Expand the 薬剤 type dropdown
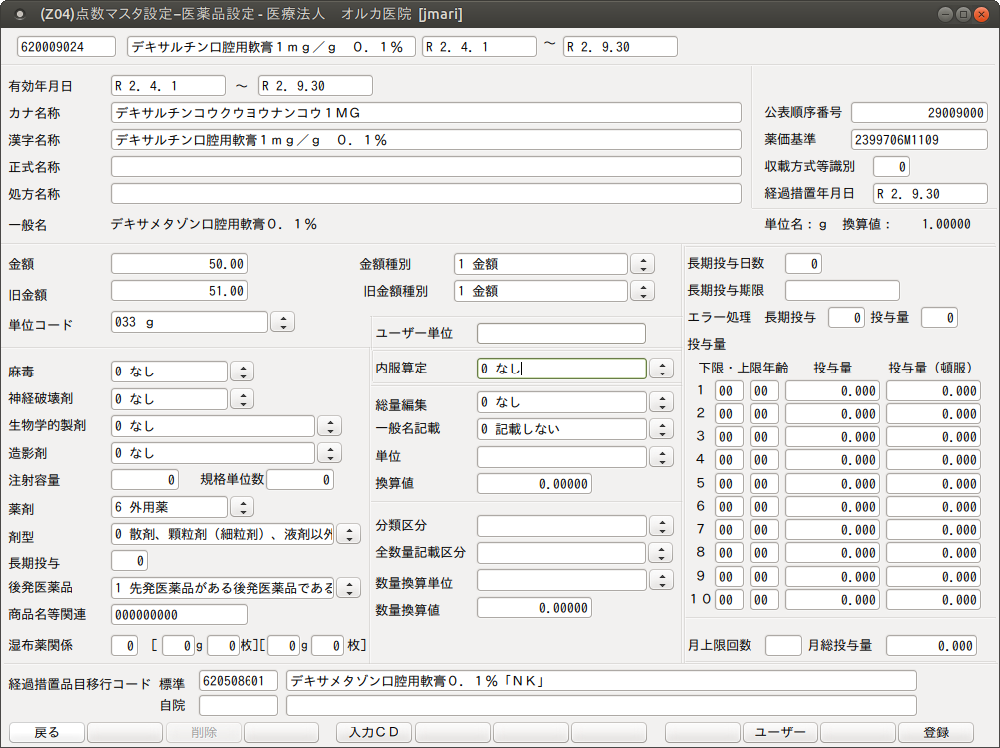 242,507
